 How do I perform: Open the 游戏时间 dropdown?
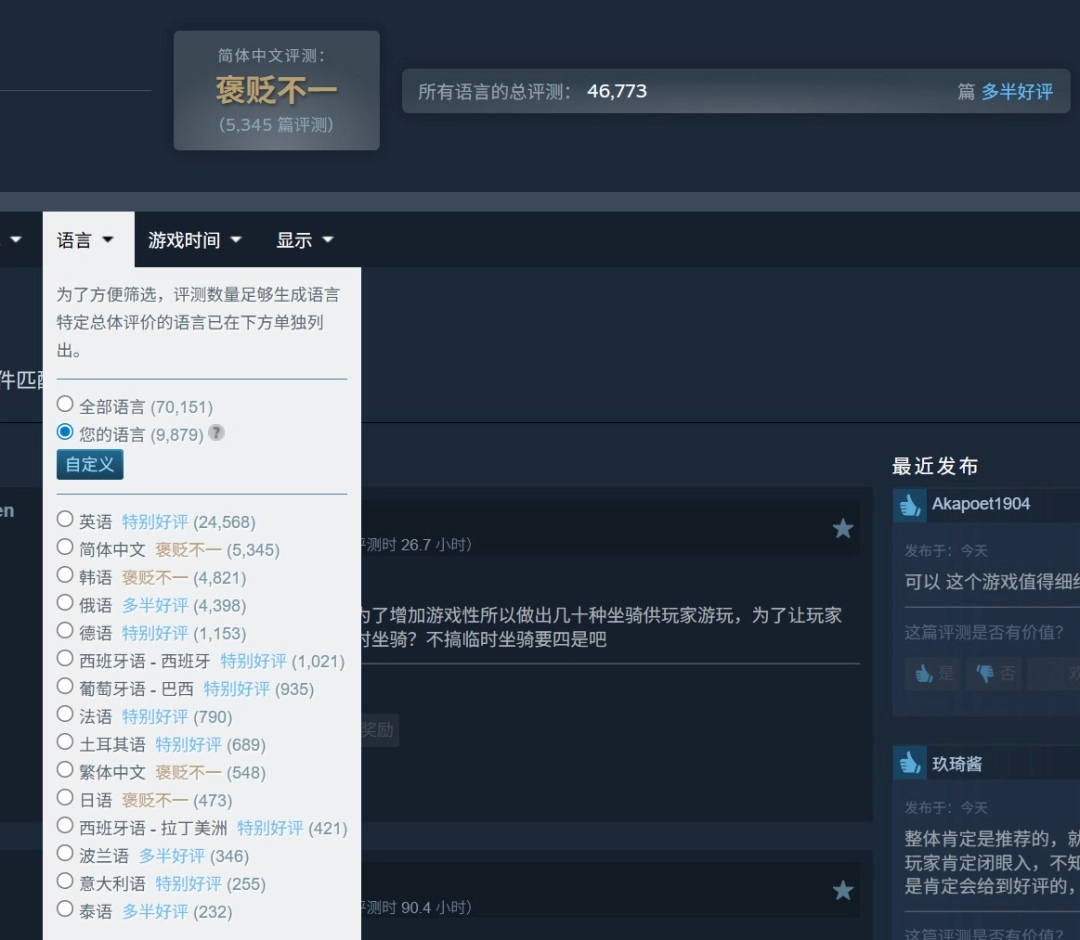[195, 240]
